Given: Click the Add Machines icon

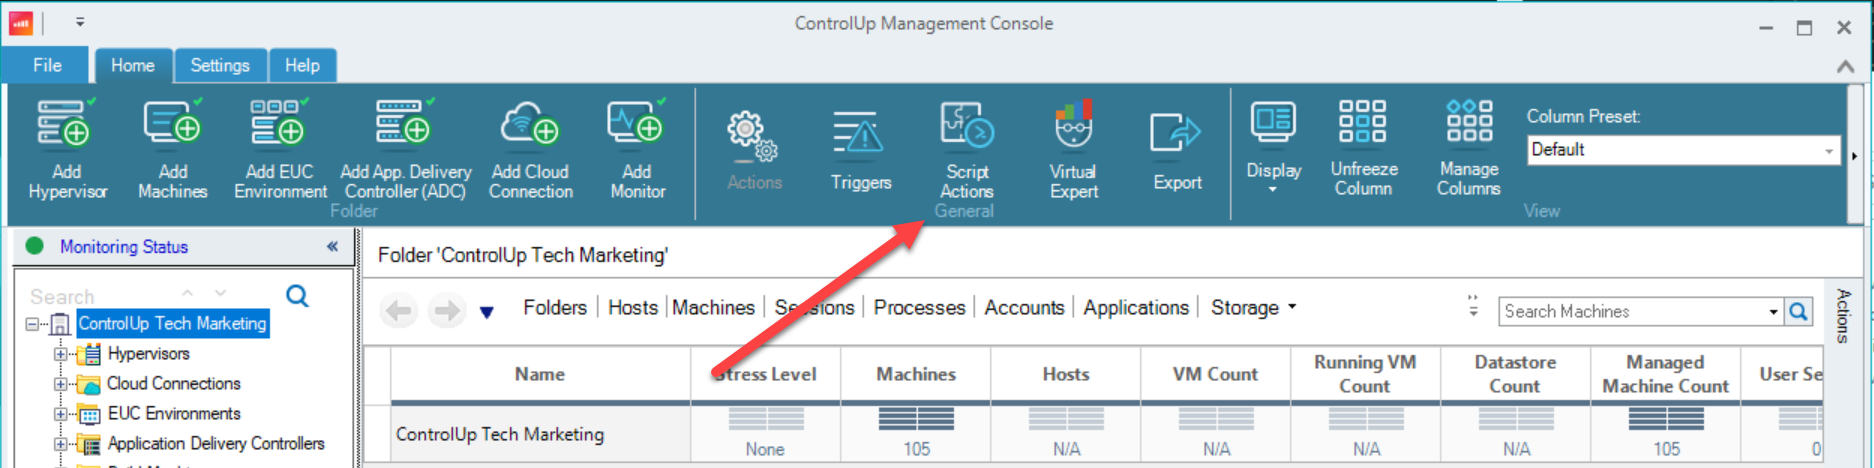Looking at the screenshot, I should point(172,123).
